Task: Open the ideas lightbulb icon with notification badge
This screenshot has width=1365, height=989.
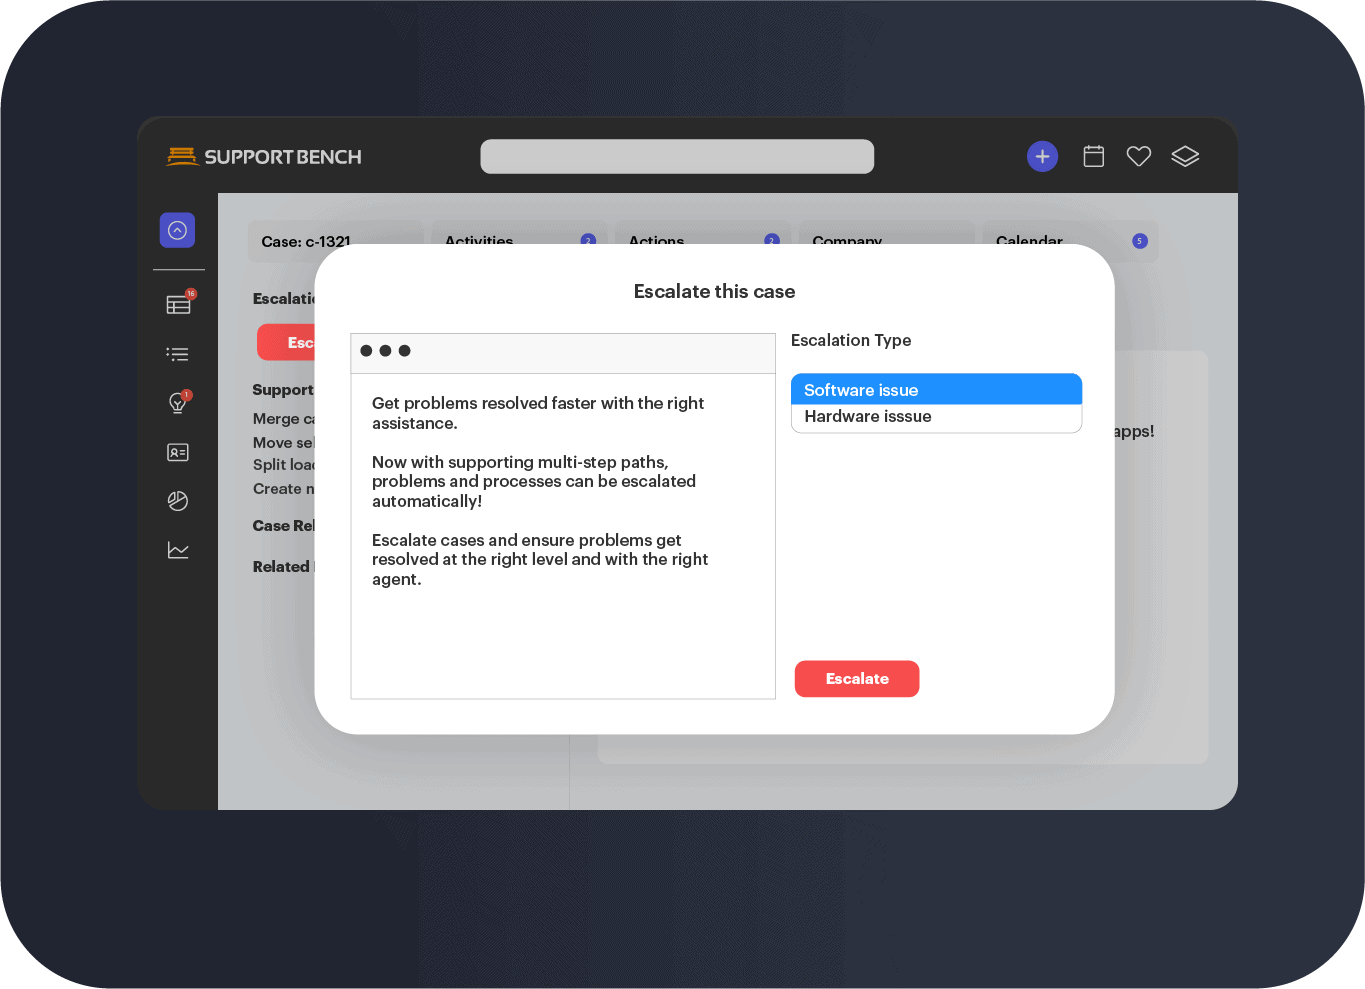Action: point(178,402)
